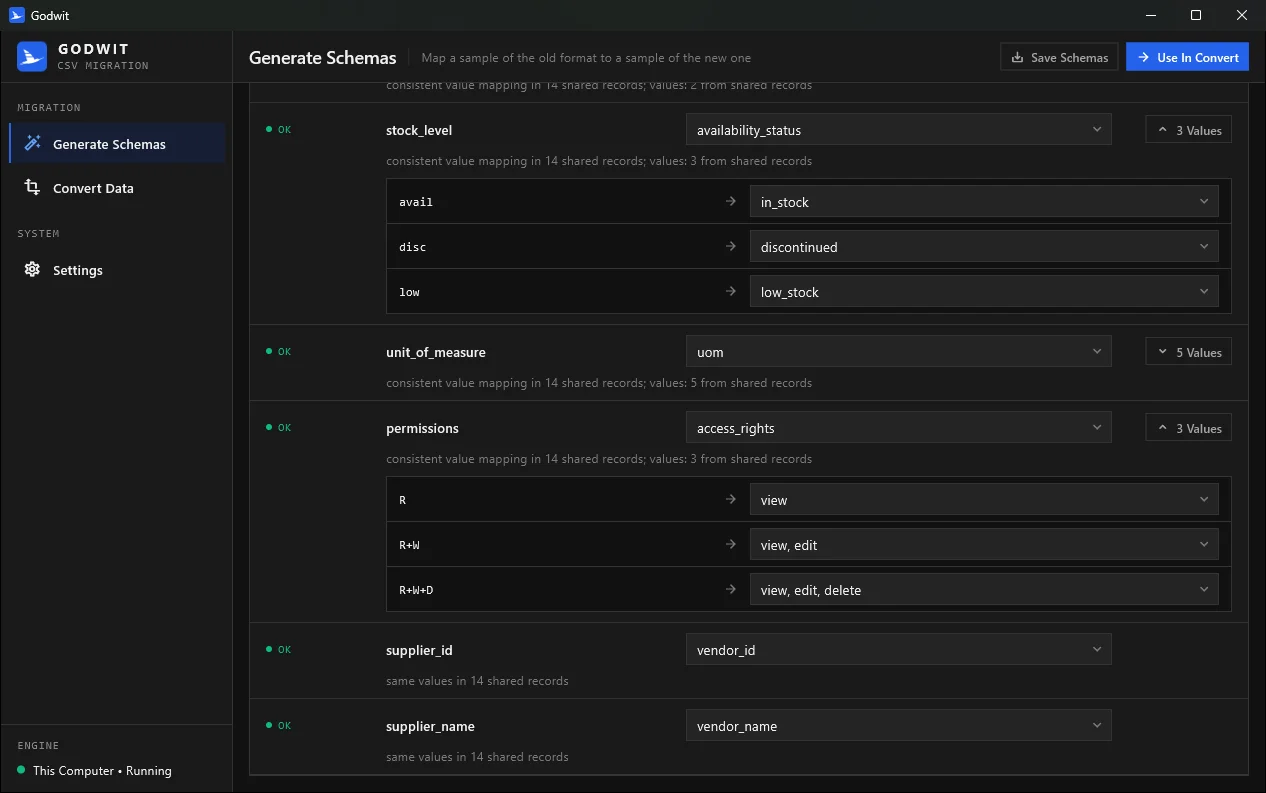This screenshot has height=793, width=1266.
Task: Expand unit_of_measure 5 Values
Action: (x=1189, y=352)
